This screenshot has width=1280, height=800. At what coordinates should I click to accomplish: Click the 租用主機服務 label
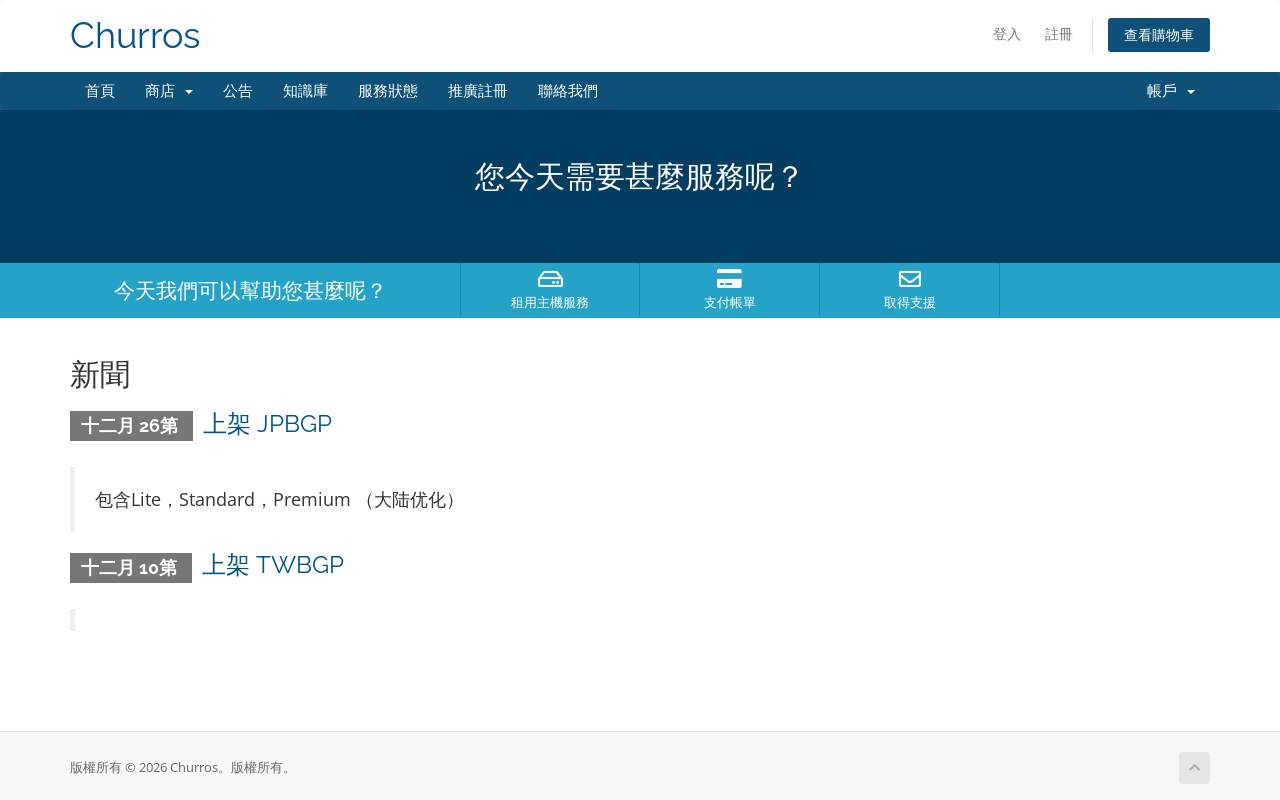tap(550, 303)
